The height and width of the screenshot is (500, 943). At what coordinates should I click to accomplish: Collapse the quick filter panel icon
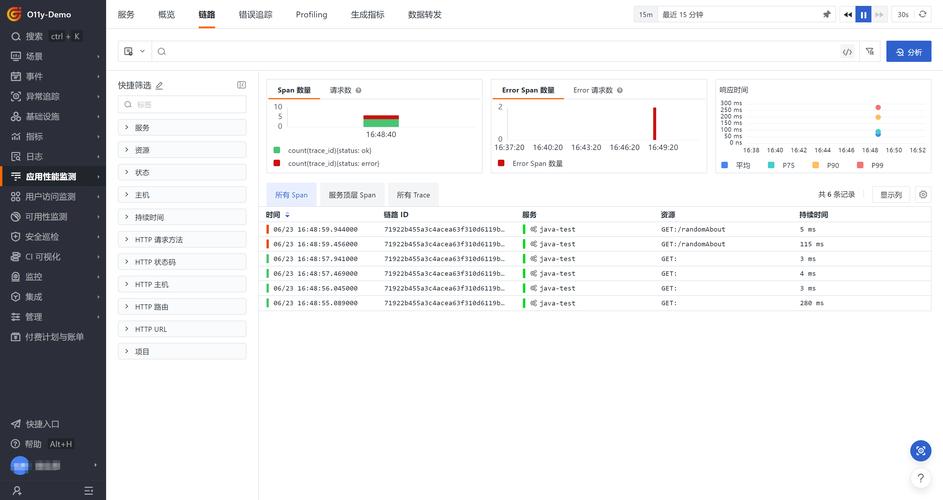point(241,85)
